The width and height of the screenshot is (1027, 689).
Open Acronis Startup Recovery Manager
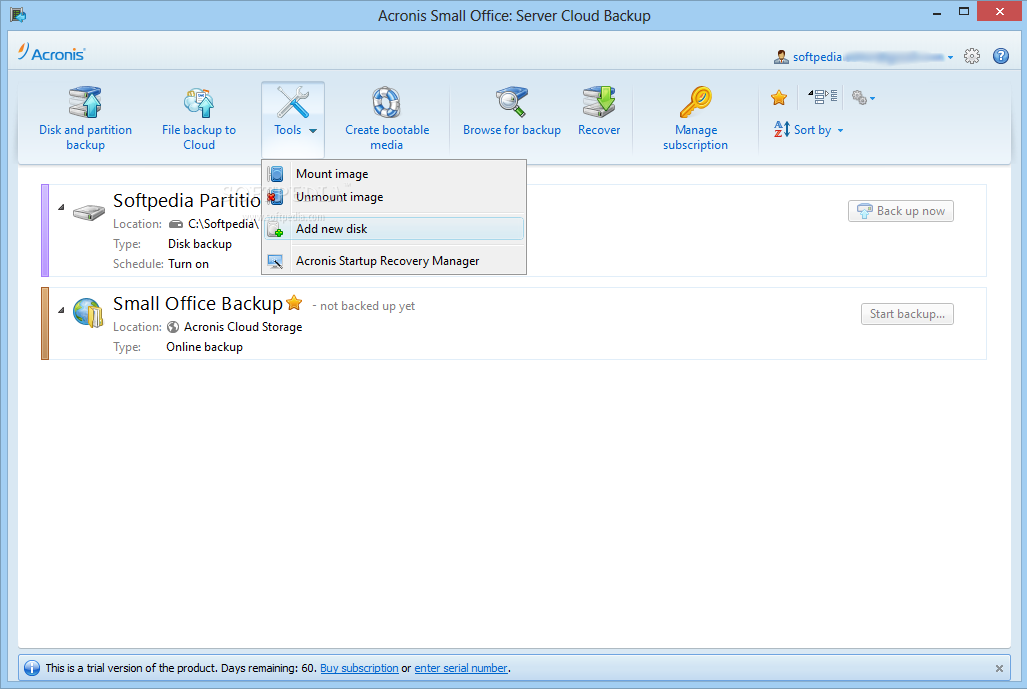click(394, 261)
